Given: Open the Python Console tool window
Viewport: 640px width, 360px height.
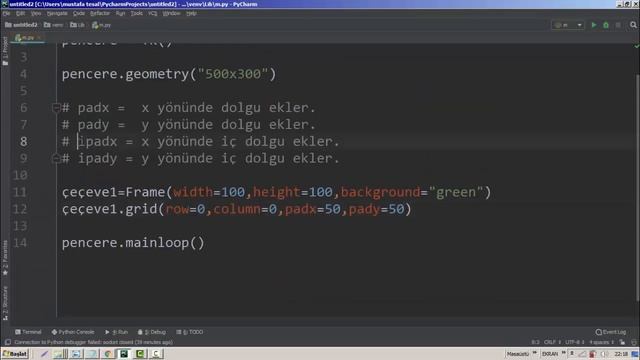Looking at the screenshot, I should [x=73, y=332].
